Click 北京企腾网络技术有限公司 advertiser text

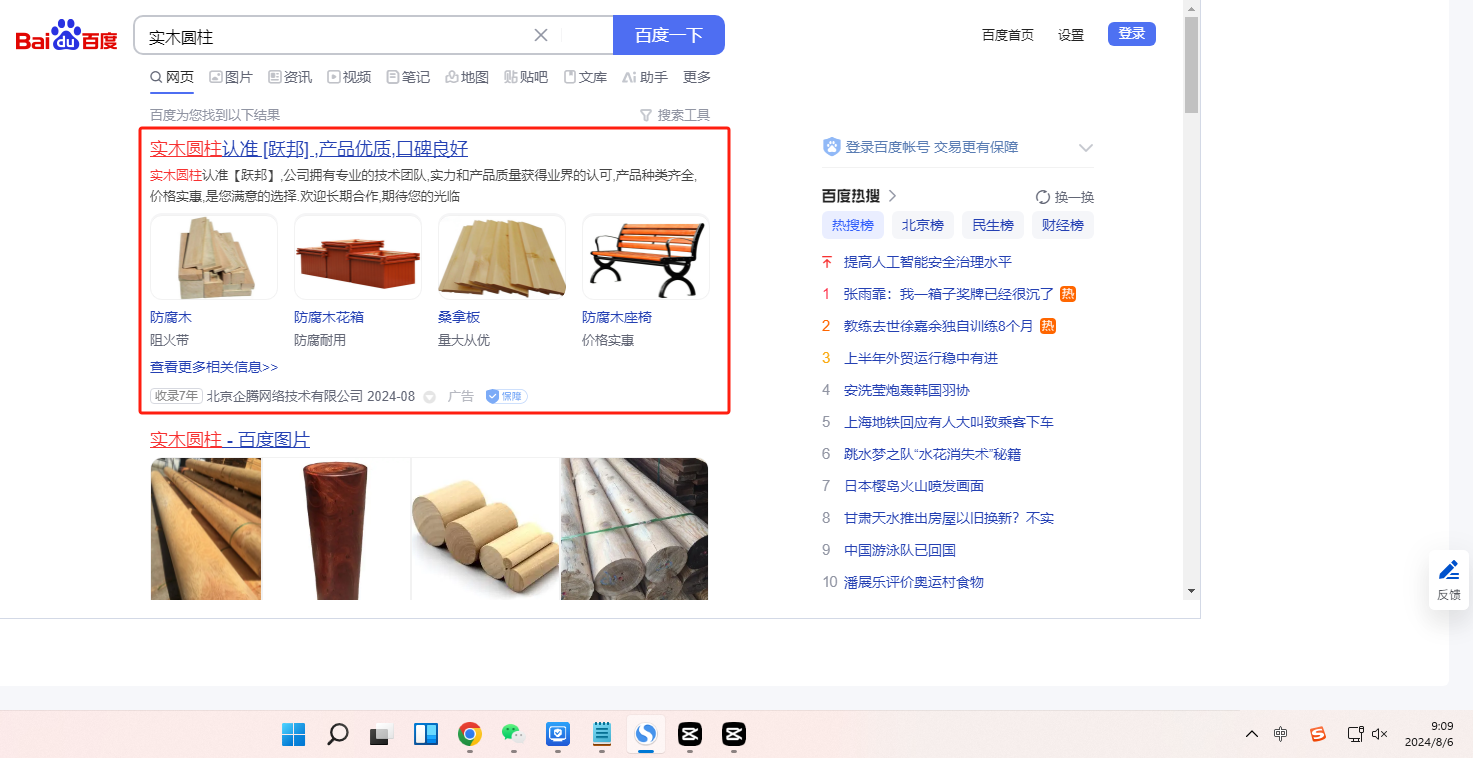[x=285, y=396]
